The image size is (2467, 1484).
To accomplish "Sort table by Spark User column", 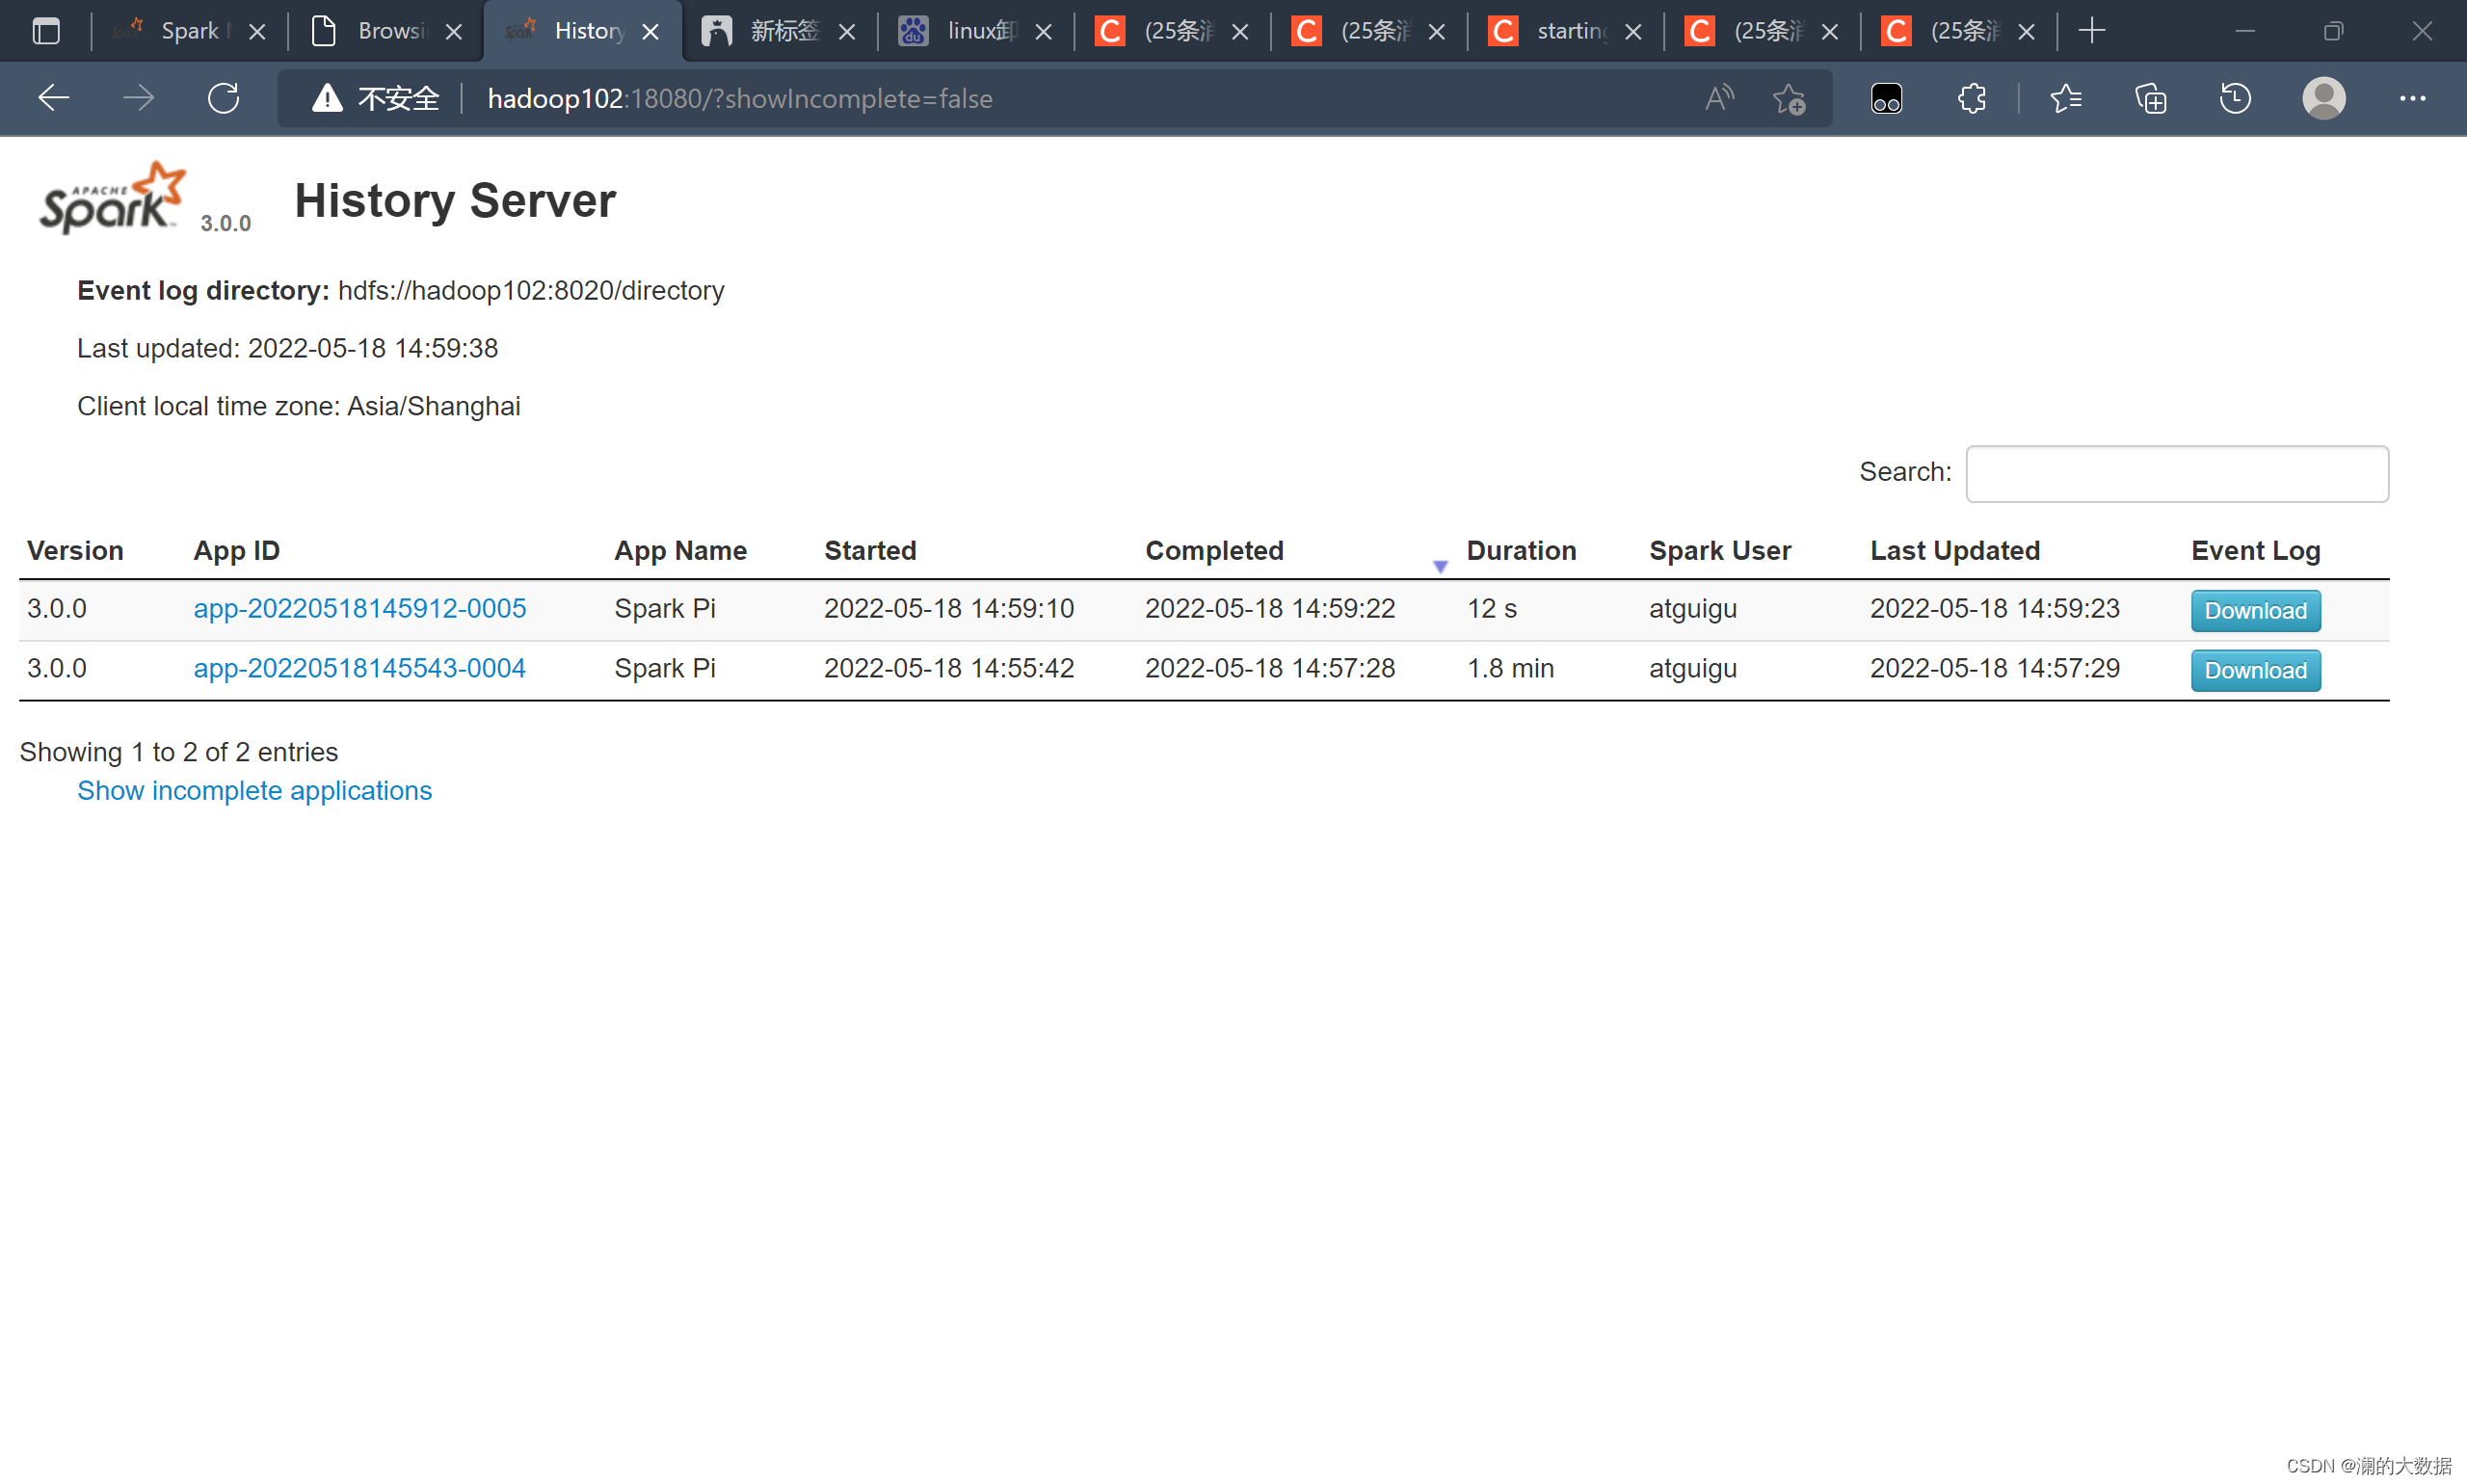I will pos(1720,551).
